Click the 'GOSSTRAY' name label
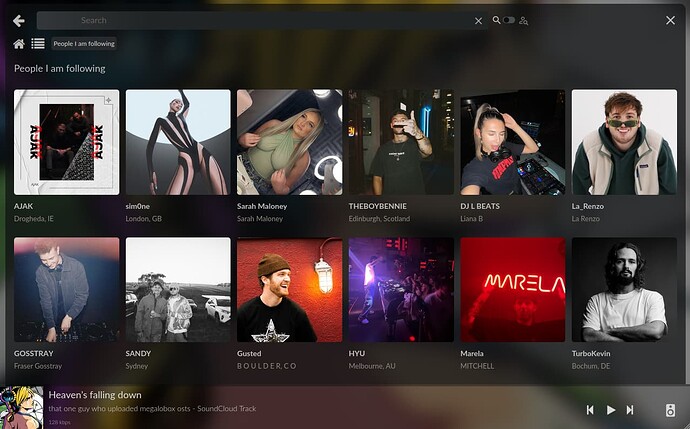 click(33, 353)
